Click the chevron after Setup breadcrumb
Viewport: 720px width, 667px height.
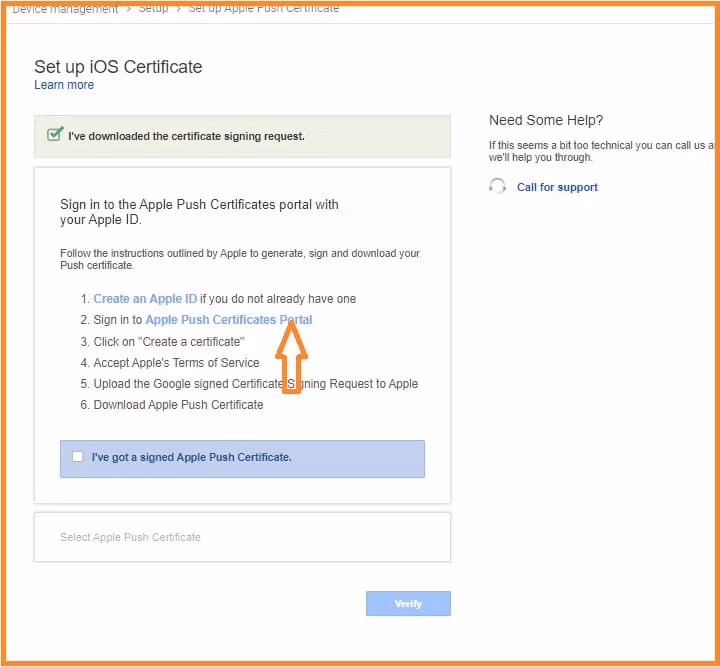pyautogui.click(x=178, y=9)
